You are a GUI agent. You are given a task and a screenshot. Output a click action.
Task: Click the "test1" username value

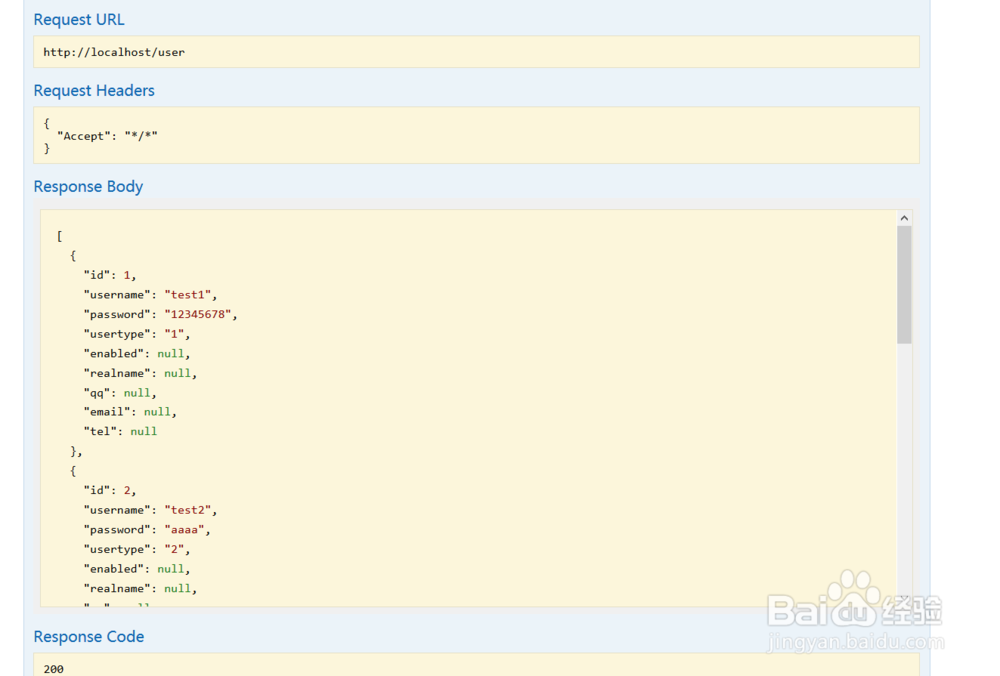click(188, 295)
